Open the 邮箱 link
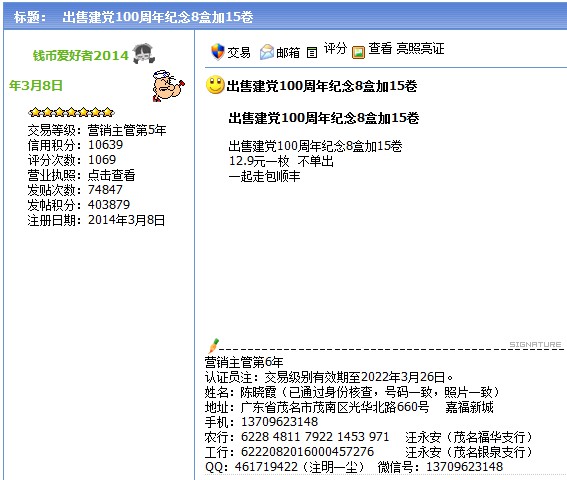This screenshot has width=567, height=480. click(x=288, y=53)
